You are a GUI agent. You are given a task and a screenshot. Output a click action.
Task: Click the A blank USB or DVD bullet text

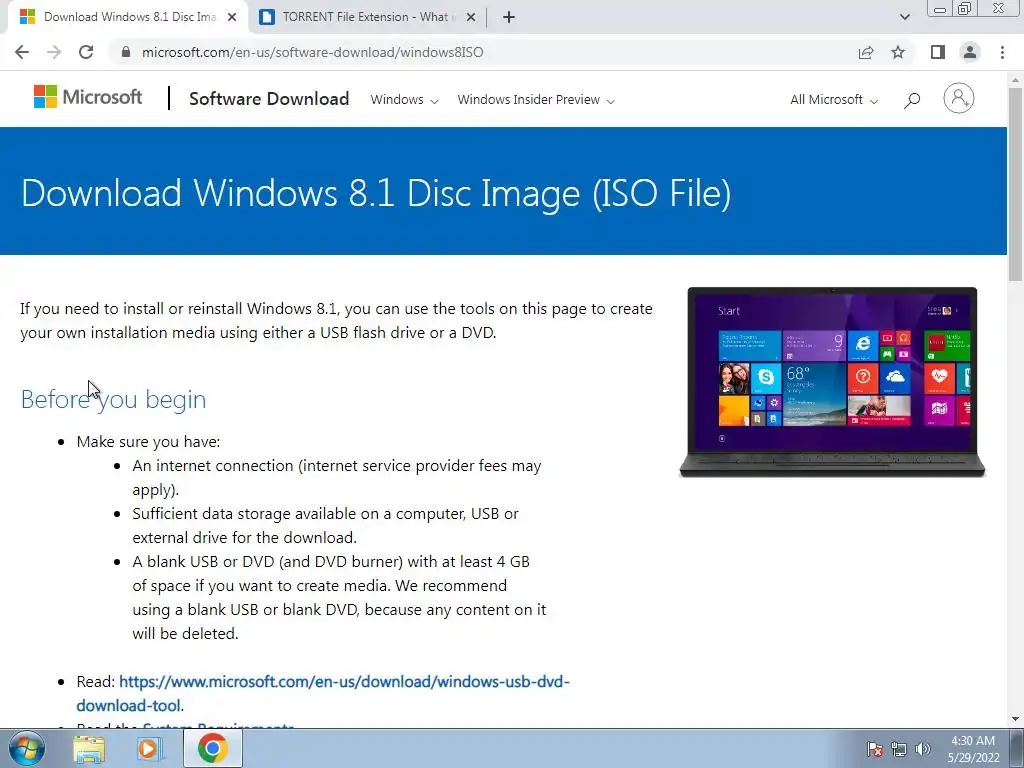point(339,597)
